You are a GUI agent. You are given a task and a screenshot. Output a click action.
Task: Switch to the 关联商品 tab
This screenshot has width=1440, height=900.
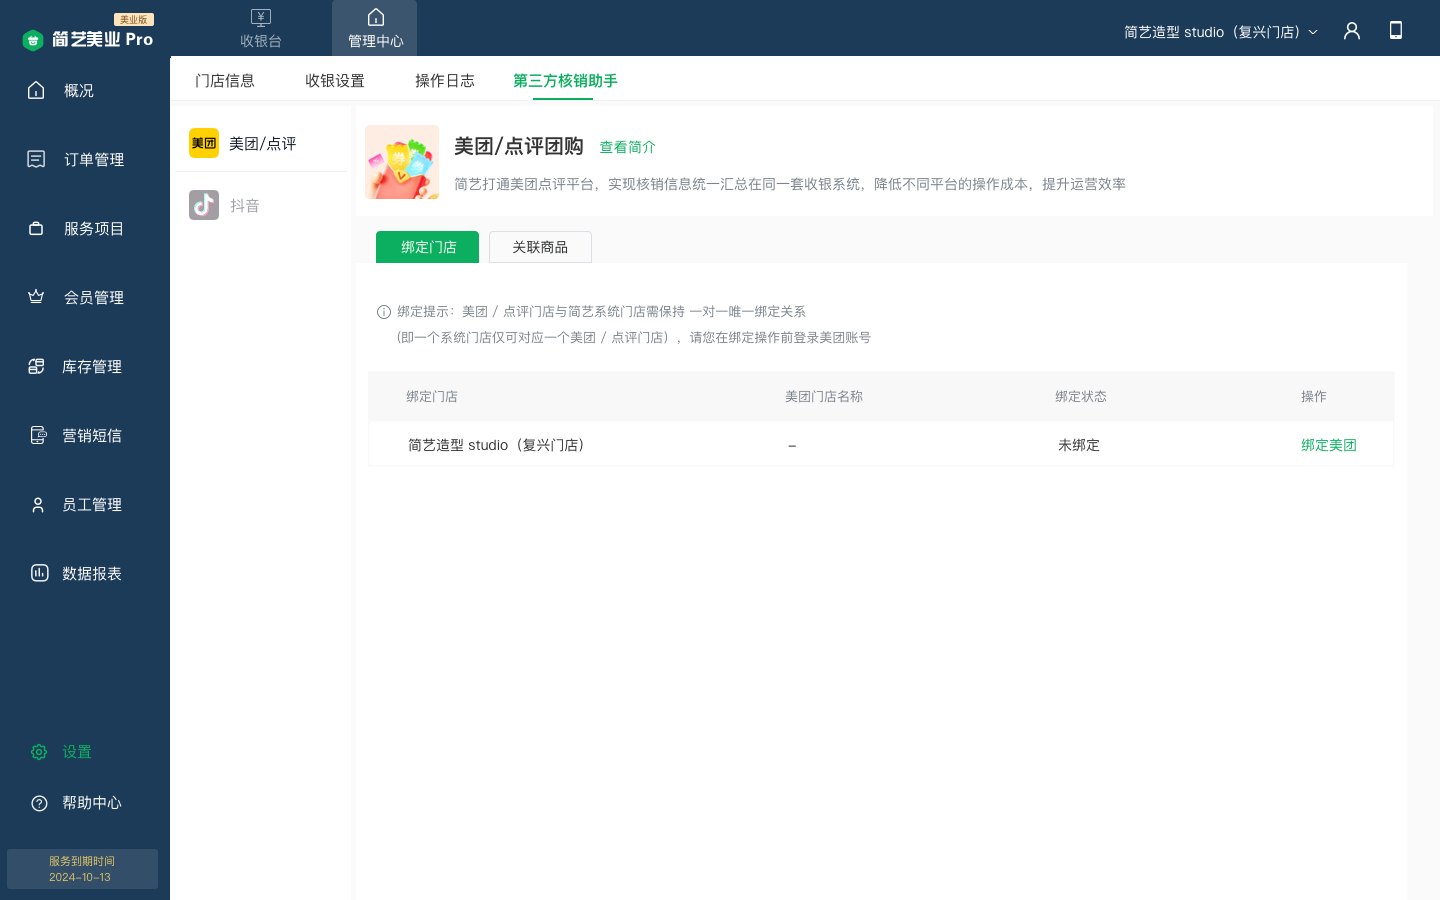pos(540,247)
